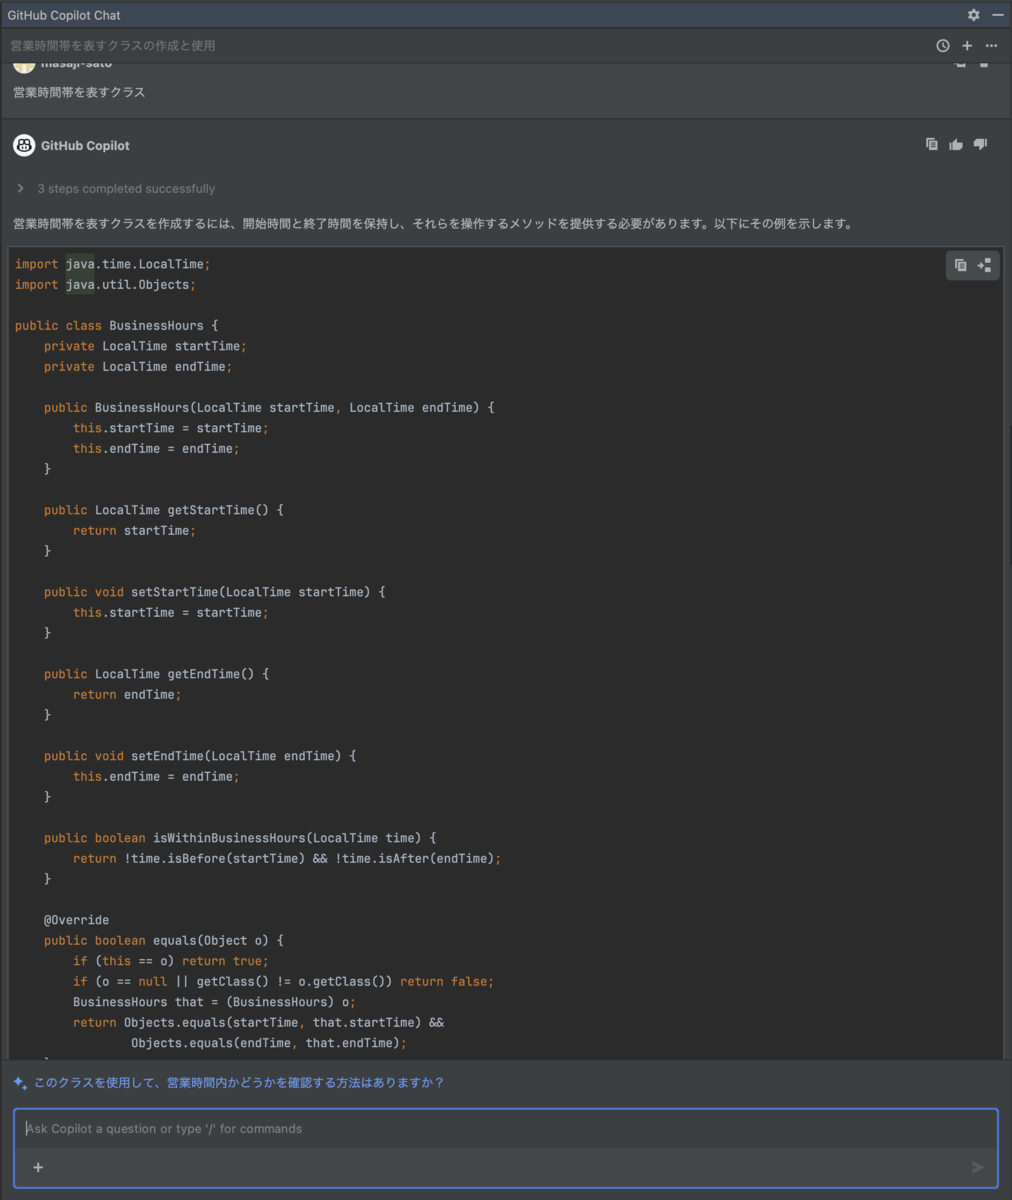The image size is (1012, 1200).
Task: Open conversation history clock icon
Action: [943, 46]
